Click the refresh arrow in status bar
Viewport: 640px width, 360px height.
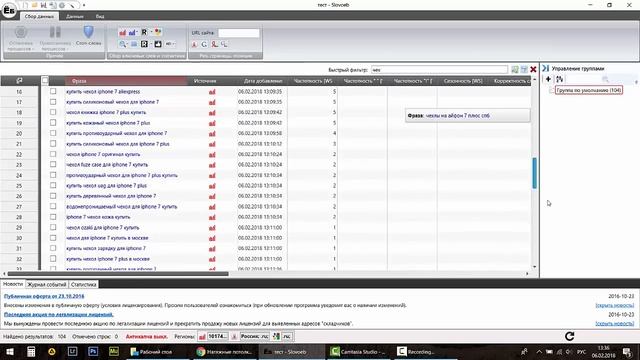click(569, 336)
